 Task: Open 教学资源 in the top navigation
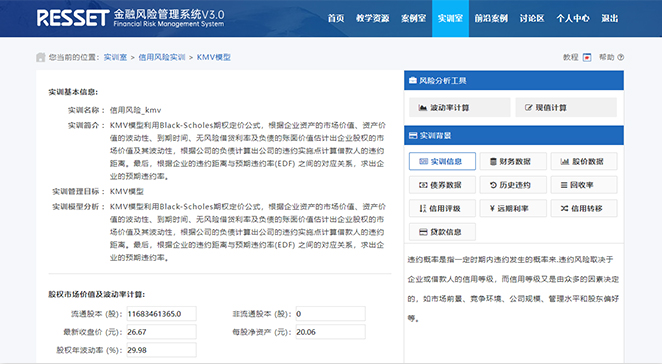pyautogui.click(x=372, y=18)
